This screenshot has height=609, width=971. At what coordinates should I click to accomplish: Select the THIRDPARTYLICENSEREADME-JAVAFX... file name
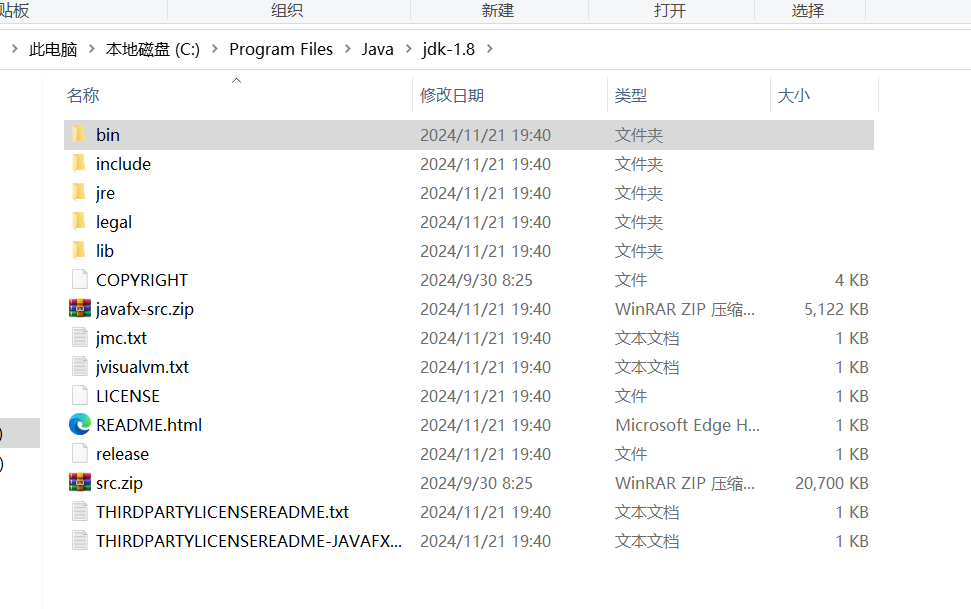[x=249, y=541]
